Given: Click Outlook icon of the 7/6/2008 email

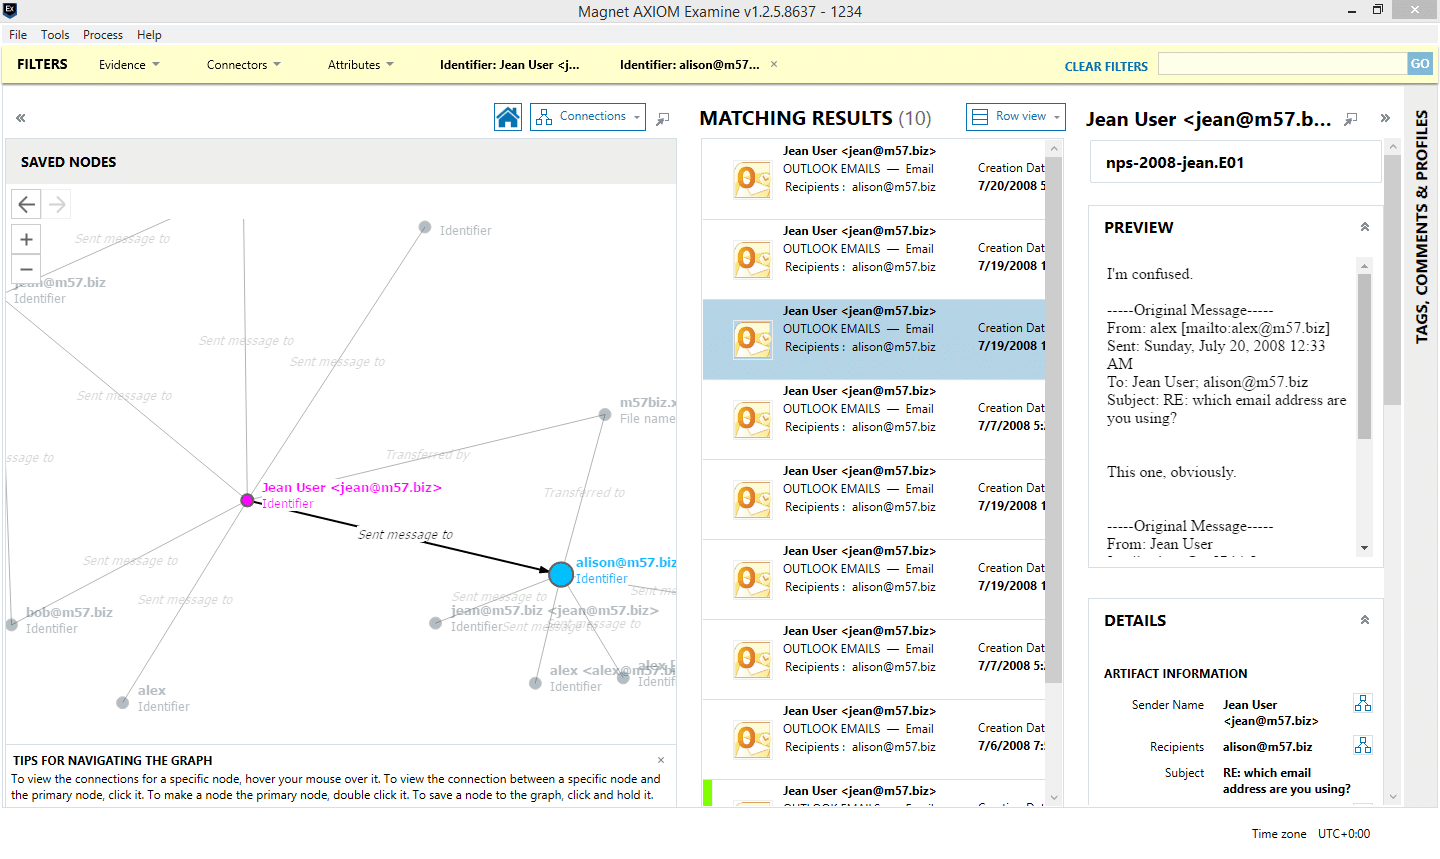Looking at the screenshot, I should click(752, 739).
